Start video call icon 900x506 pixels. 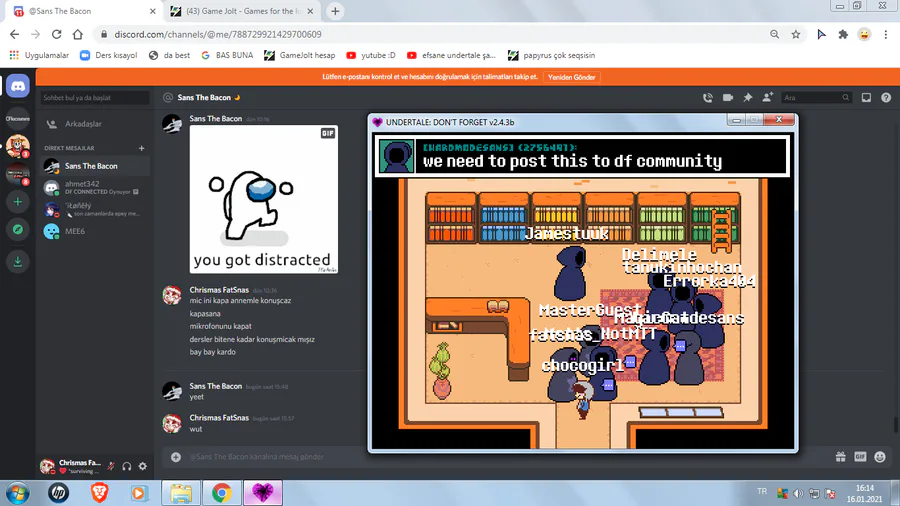[x=728, y=98]
